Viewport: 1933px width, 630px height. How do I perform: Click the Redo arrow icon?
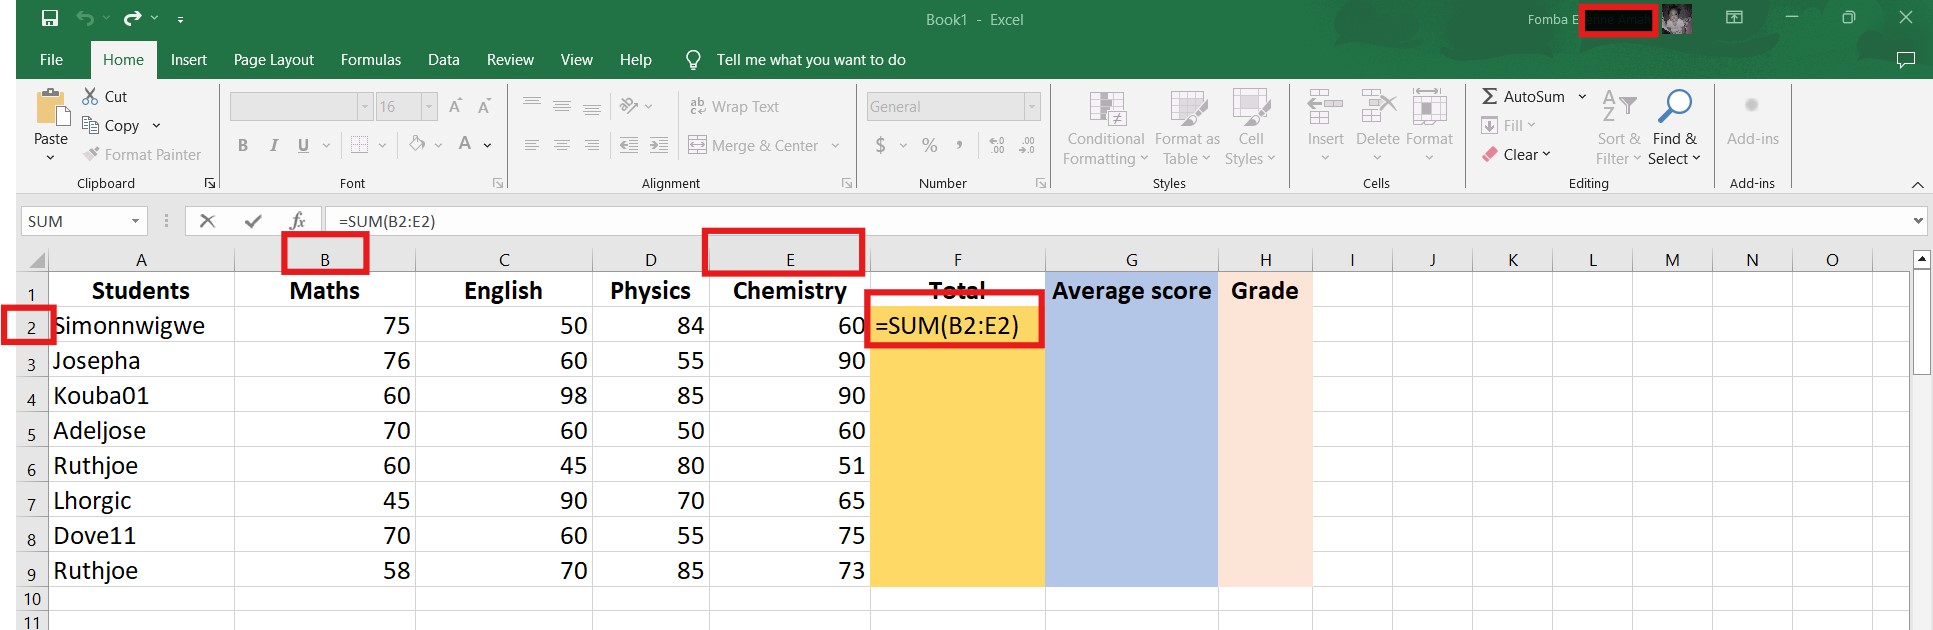click(133, 19)
